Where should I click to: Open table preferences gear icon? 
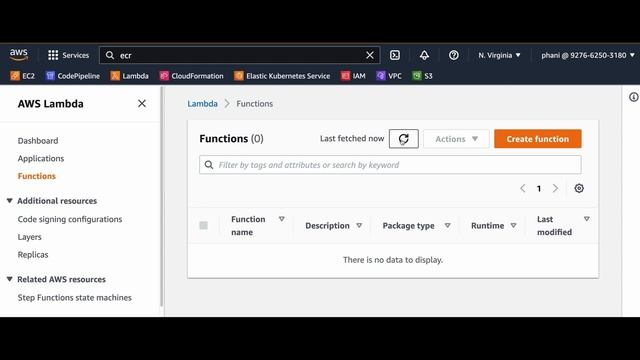tap(579, 188)
